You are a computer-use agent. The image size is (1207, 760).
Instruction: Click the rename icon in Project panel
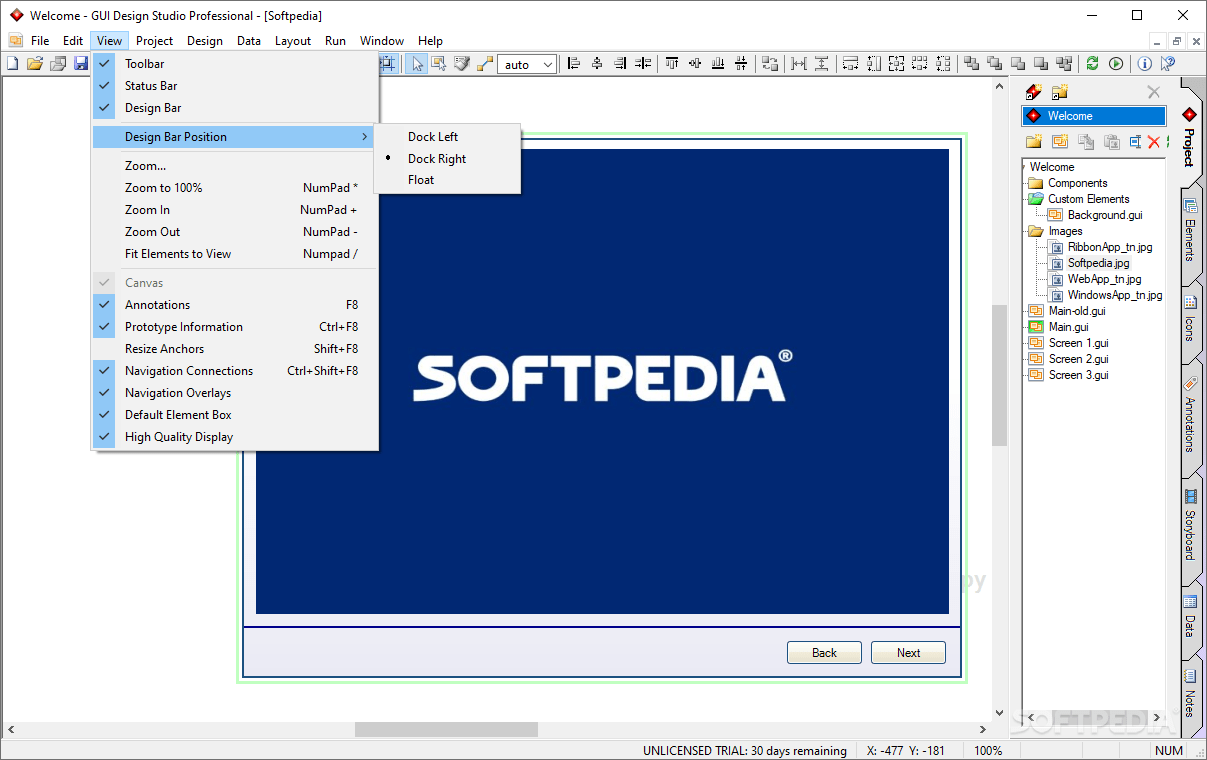(x=1135, y=141)
